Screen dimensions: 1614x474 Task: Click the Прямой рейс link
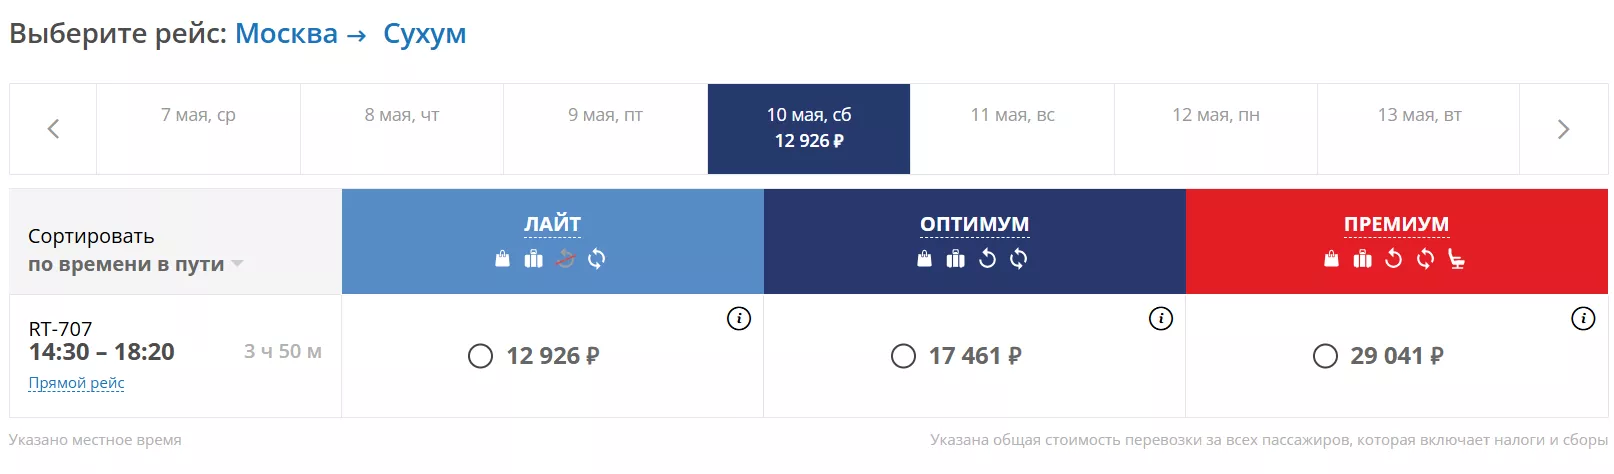coord(77,383)
